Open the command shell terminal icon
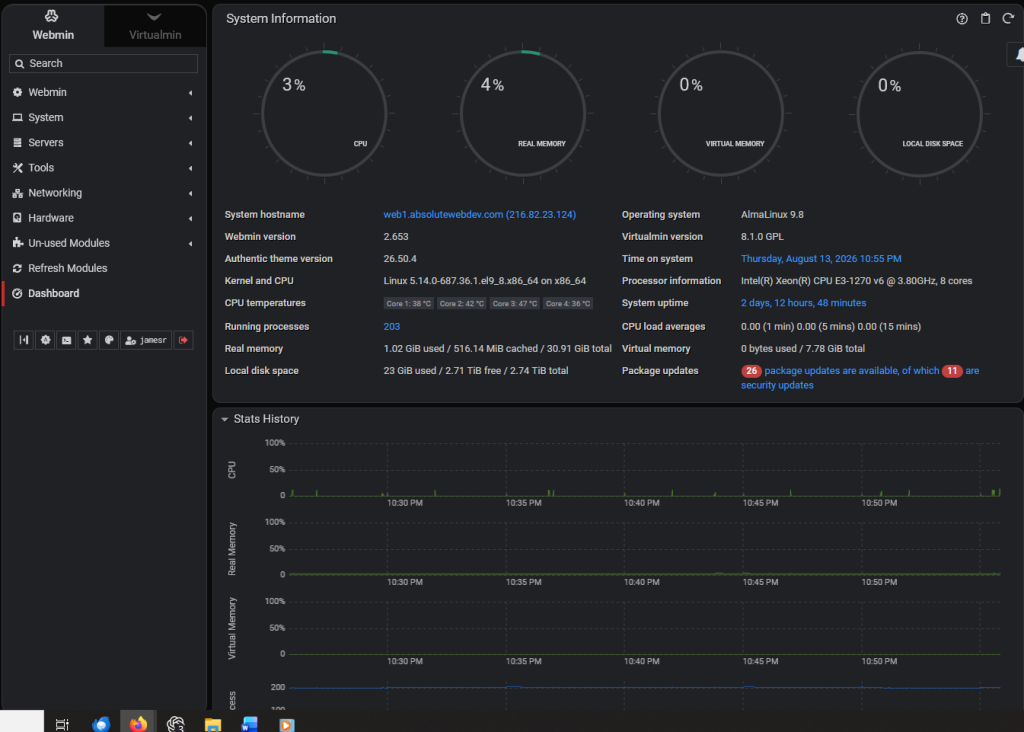 [67, 340]
